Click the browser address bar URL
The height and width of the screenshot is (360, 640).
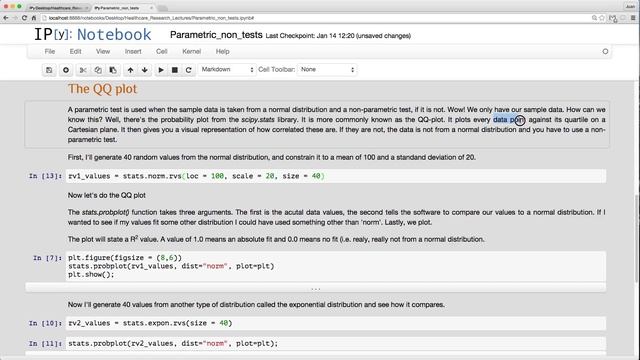[151, 18]
